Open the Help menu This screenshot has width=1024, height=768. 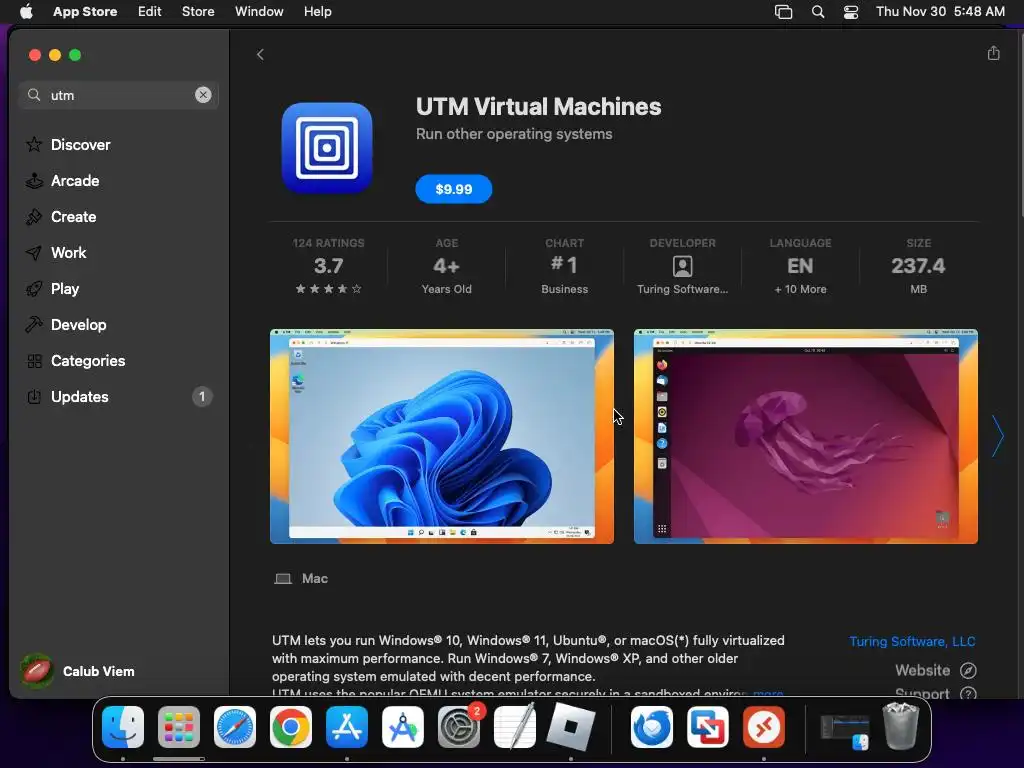(x=317, y=12)
